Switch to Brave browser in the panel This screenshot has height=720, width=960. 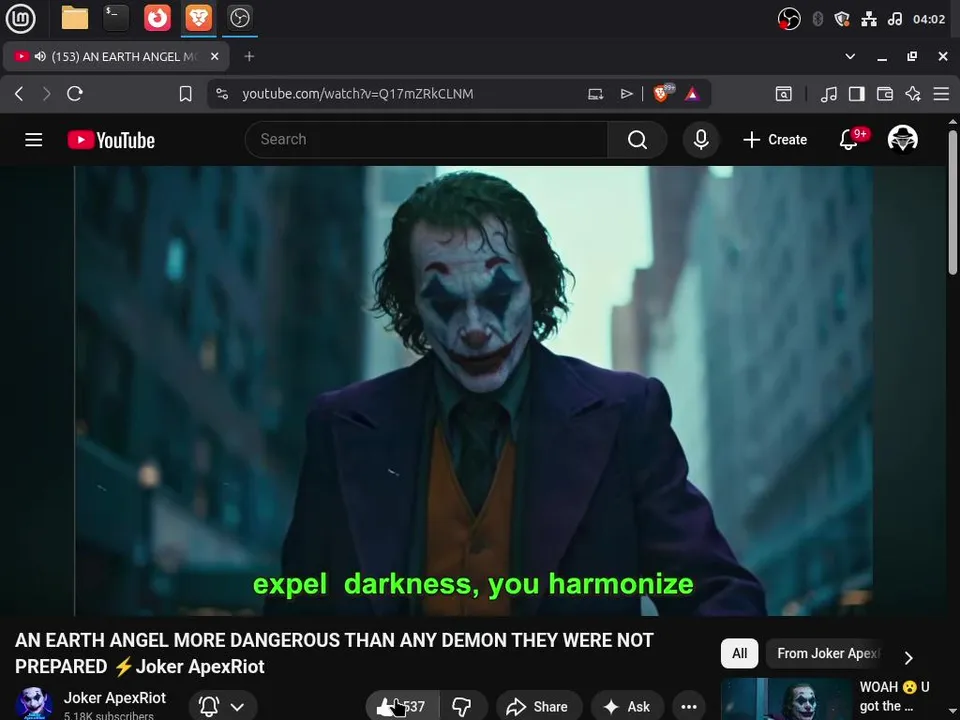pyautogui.click(x=198, y=18)
